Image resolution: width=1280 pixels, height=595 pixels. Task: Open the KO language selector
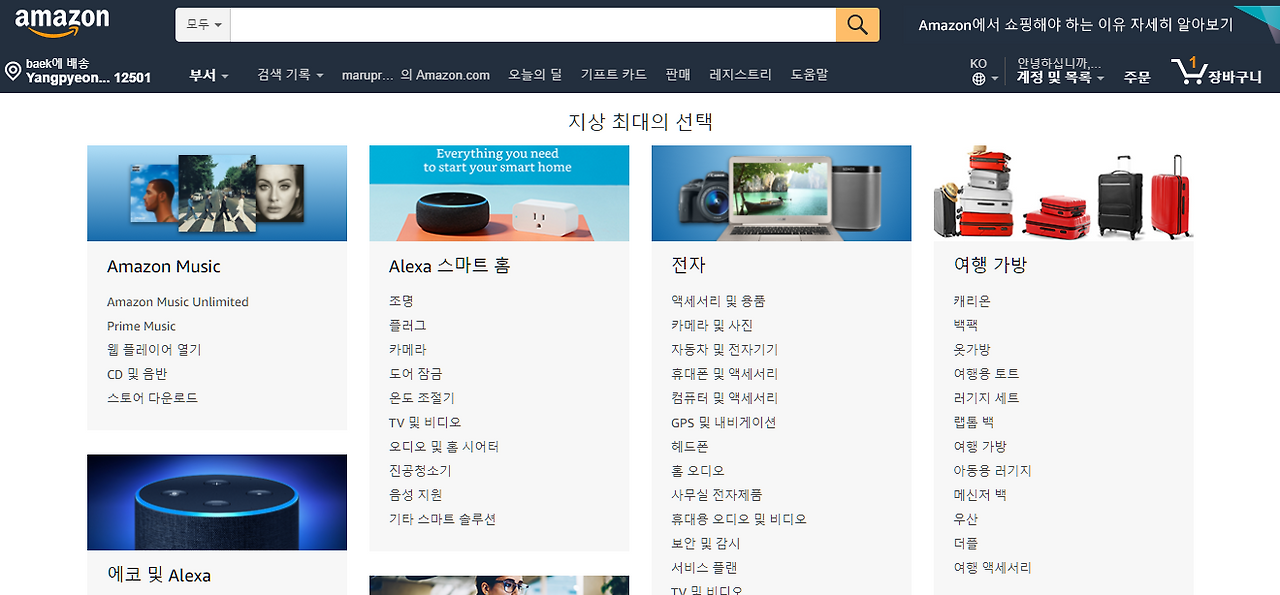pos(978,64)
